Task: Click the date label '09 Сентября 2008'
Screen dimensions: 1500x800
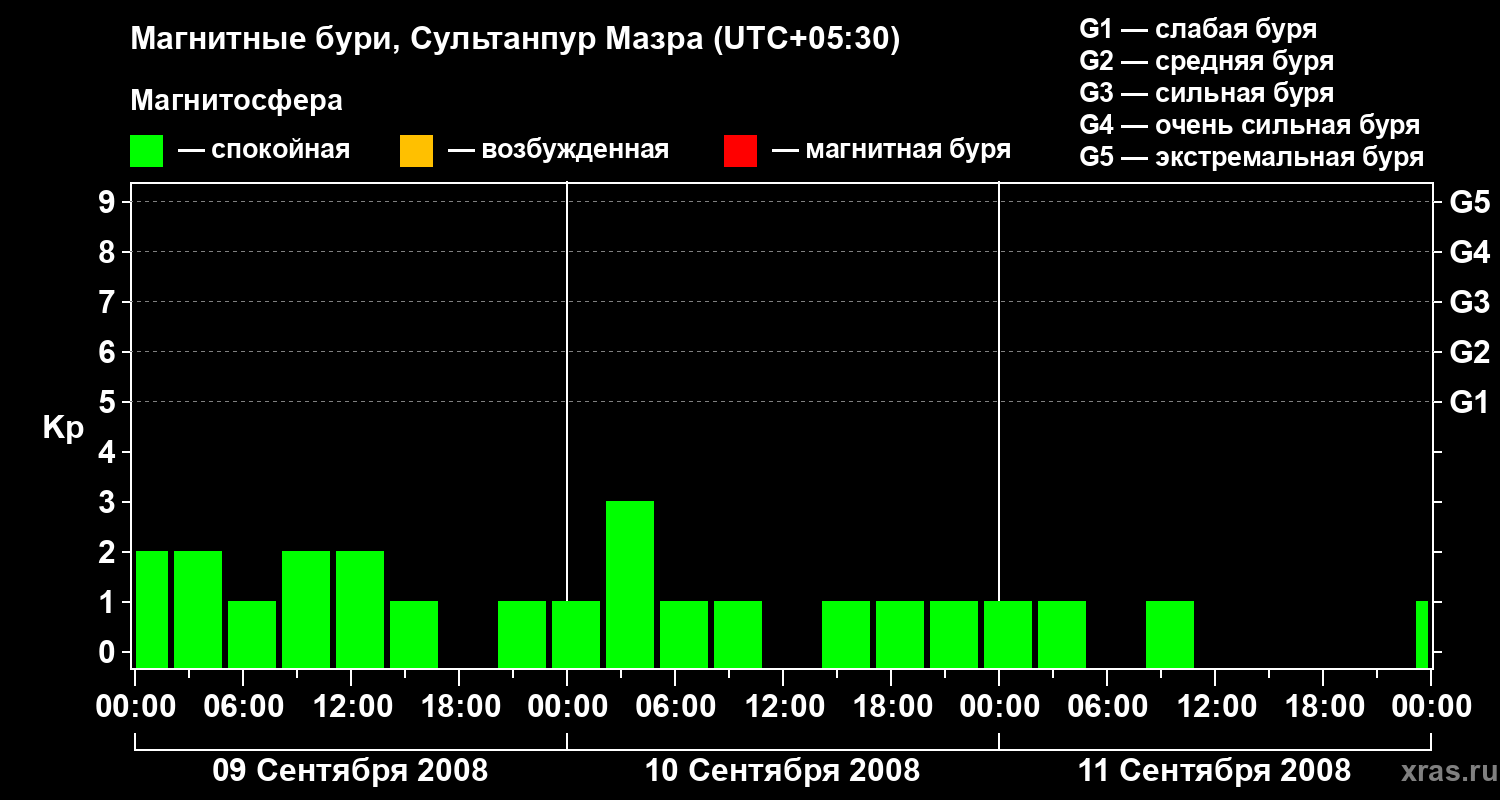Action: 351,770
